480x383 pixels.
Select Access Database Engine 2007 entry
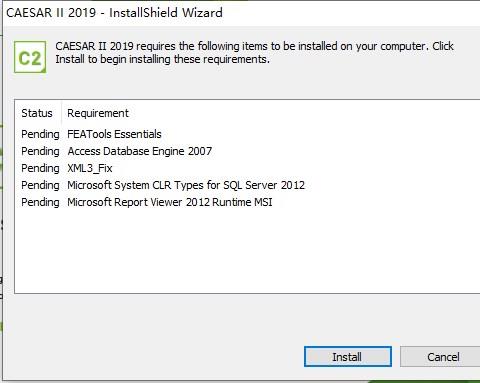(x=140, y=151)
